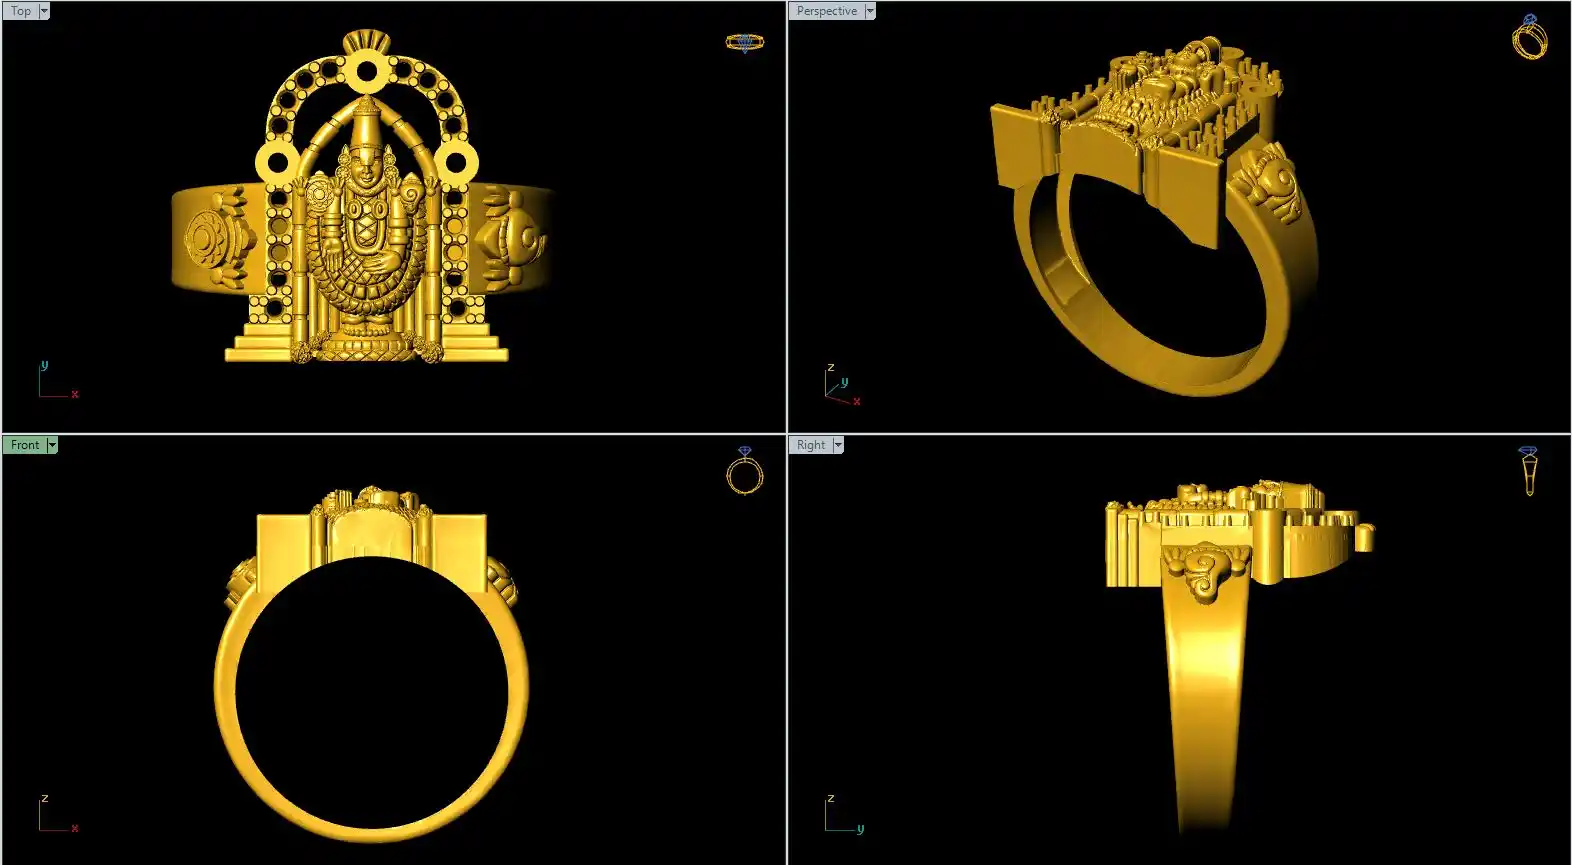Pick the chakra emblem on the band in Top view
This screenshot has height=865, width=1572.
point(207,240)
